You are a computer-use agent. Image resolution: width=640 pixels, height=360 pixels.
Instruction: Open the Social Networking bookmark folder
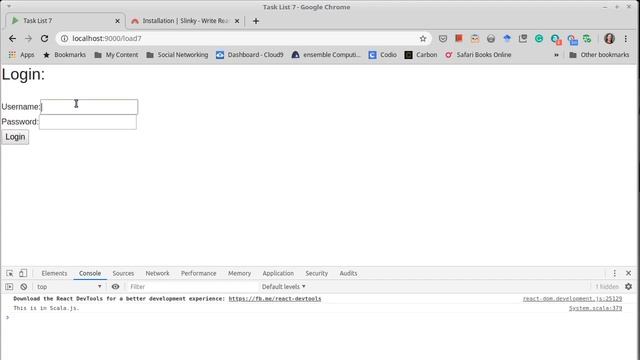tap(177, 55)
